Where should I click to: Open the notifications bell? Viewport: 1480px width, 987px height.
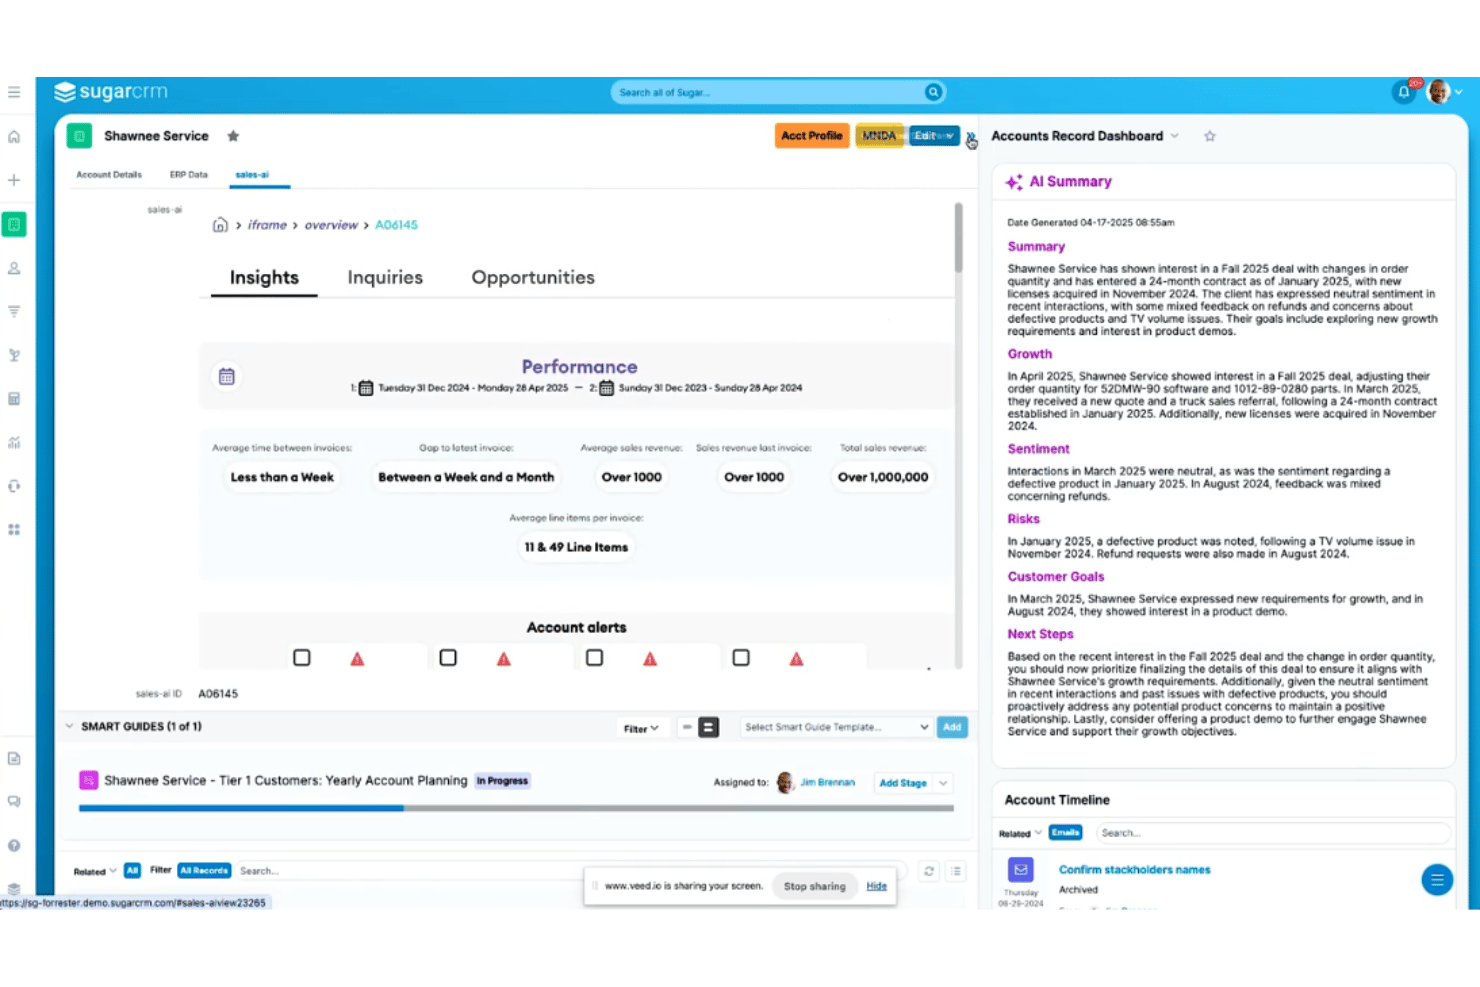(1404, 92)
